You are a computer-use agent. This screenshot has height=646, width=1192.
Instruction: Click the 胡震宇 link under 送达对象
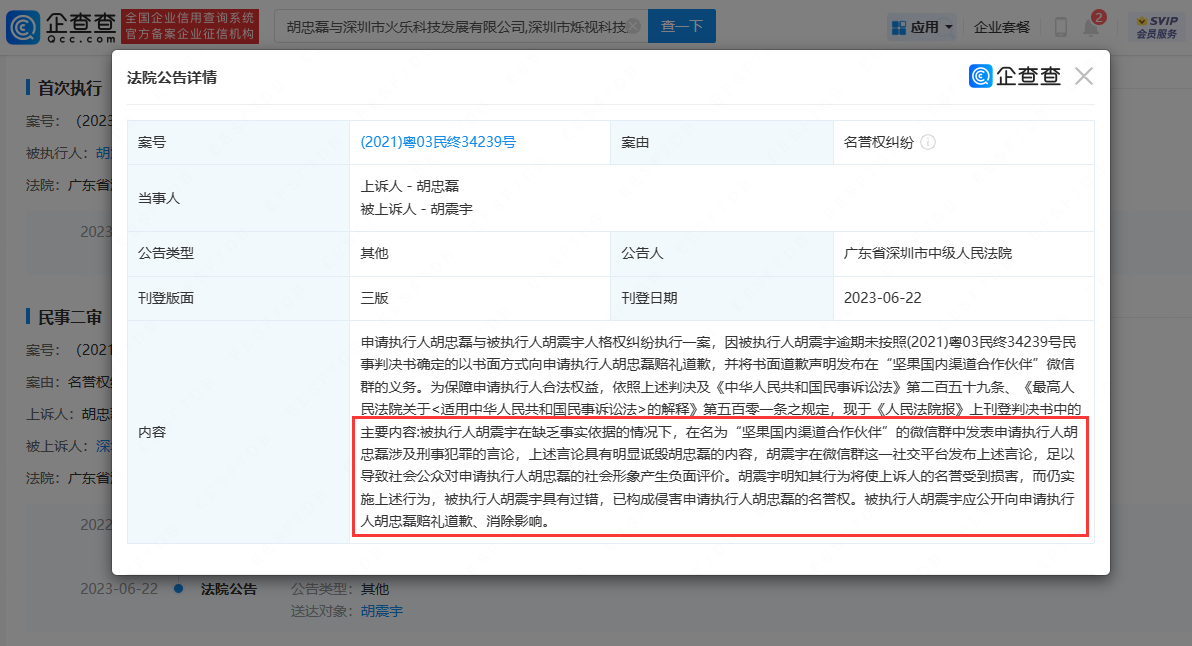tap(382, 611)
